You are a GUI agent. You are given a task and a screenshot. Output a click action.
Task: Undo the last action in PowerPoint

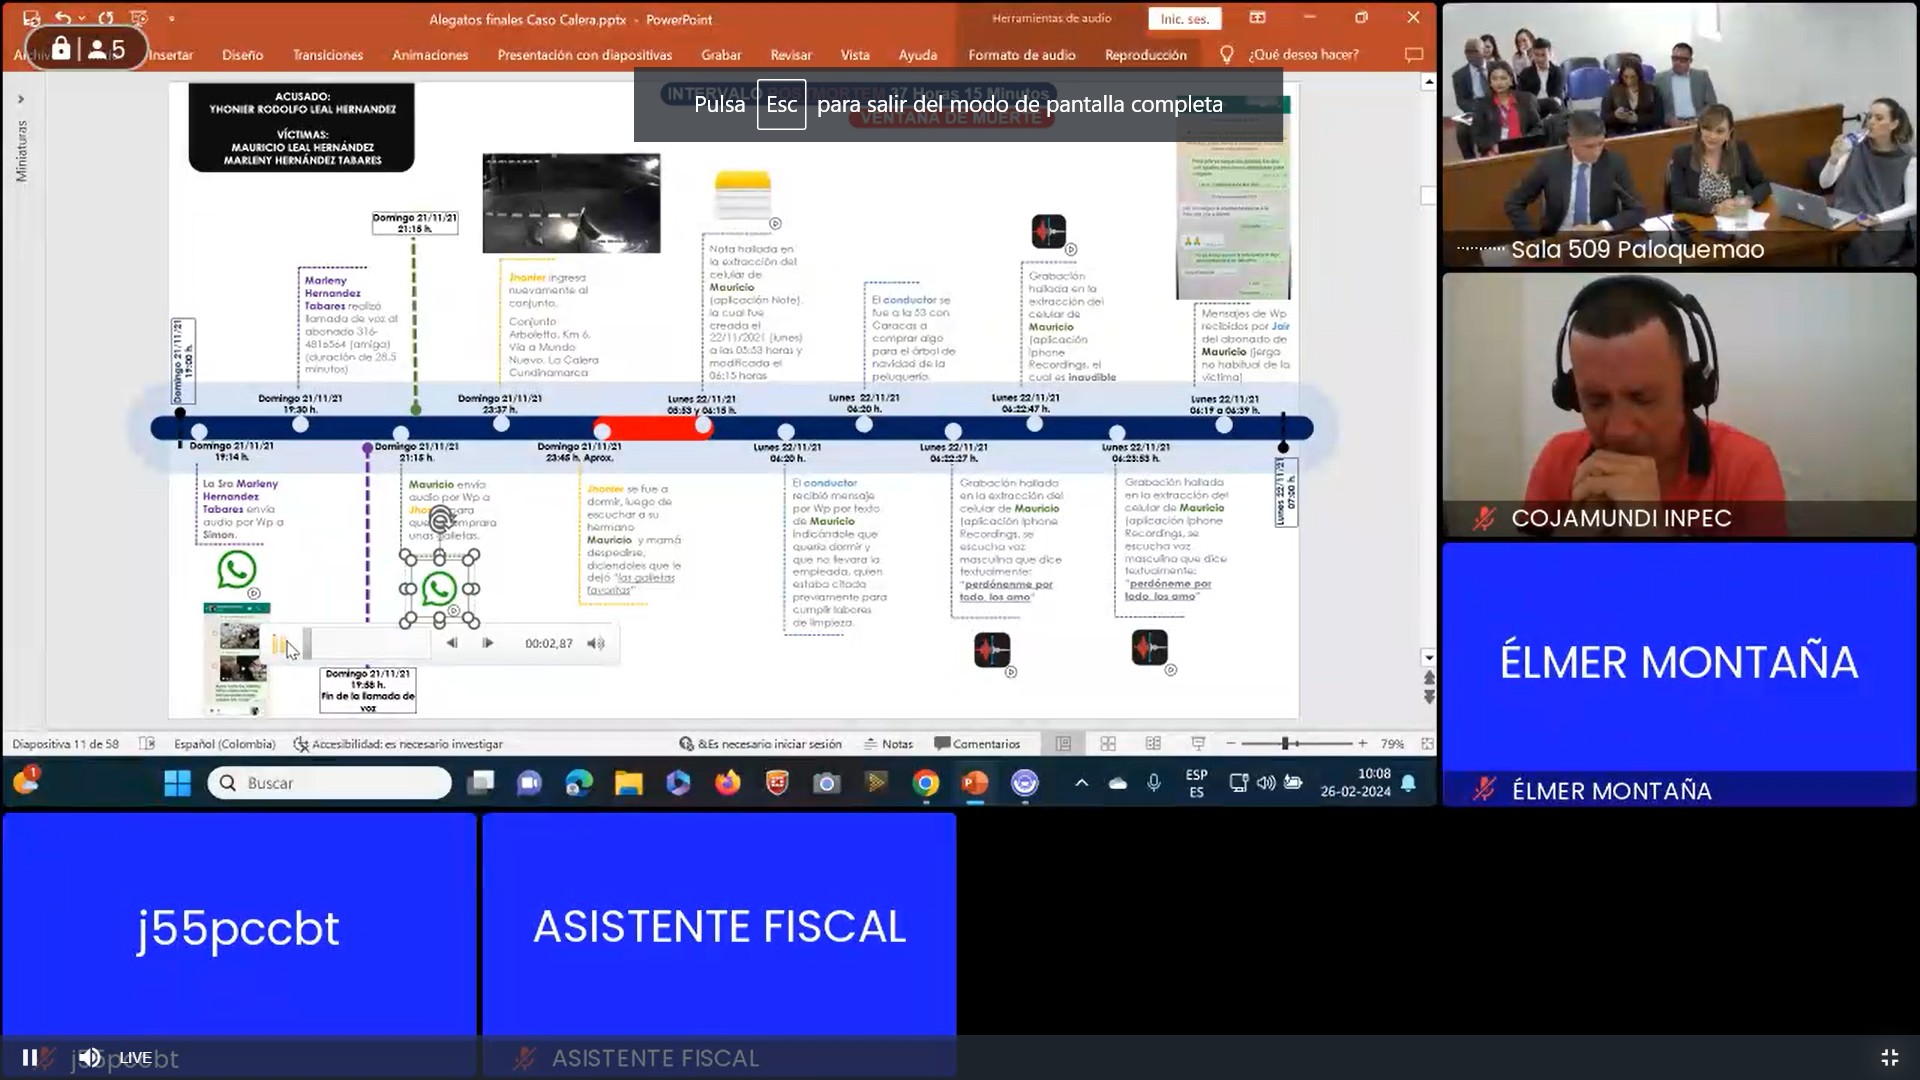63,18
